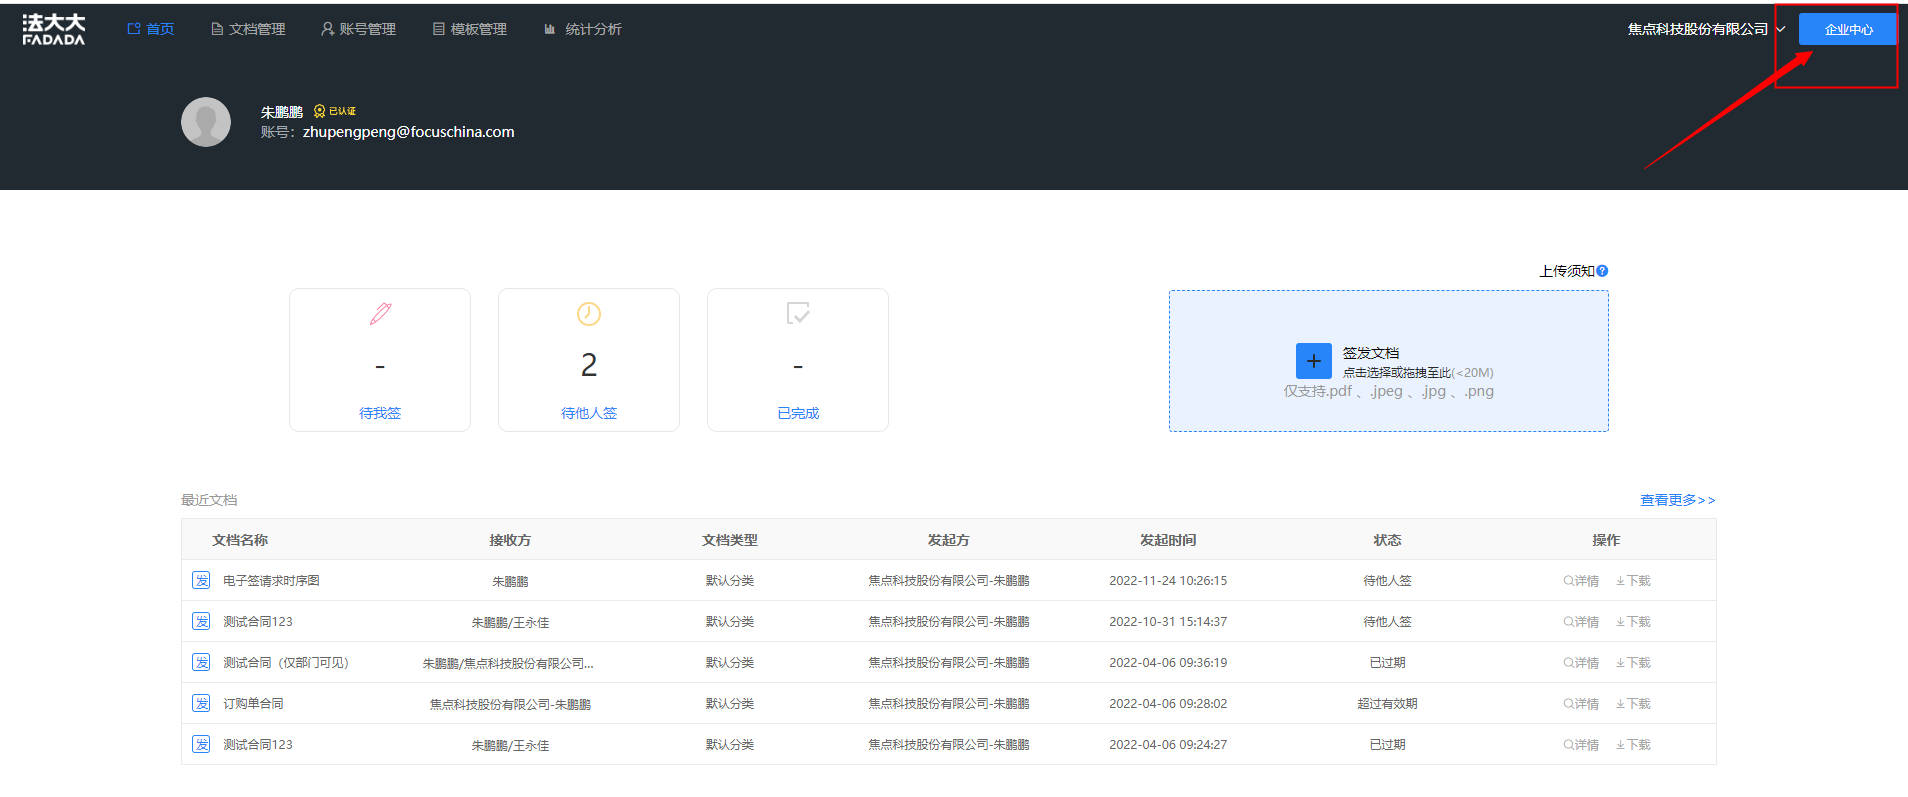Image resolution: width=1908 pixels, height=797 pixels.
Task: Open the 待他人签 link
Action: pos(589,413)
